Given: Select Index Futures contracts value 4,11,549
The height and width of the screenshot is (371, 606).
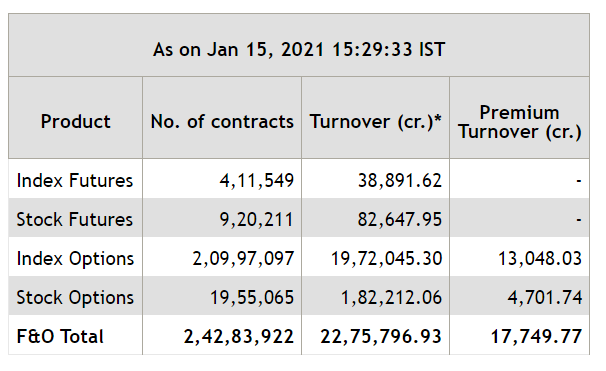Looking at the screenshot, I should coord(257,180).
